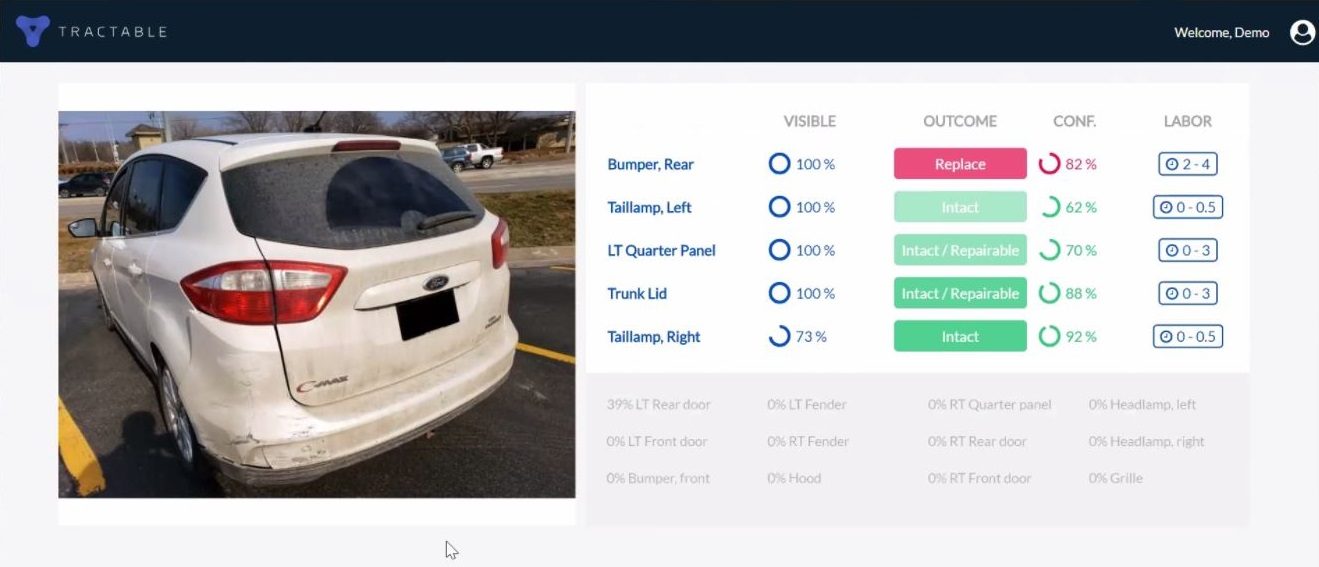Click the Bumper, Rear 2 - 4 labor badge
Image resolution: width=1319 pixels, height=567 pixels.
1188,164
